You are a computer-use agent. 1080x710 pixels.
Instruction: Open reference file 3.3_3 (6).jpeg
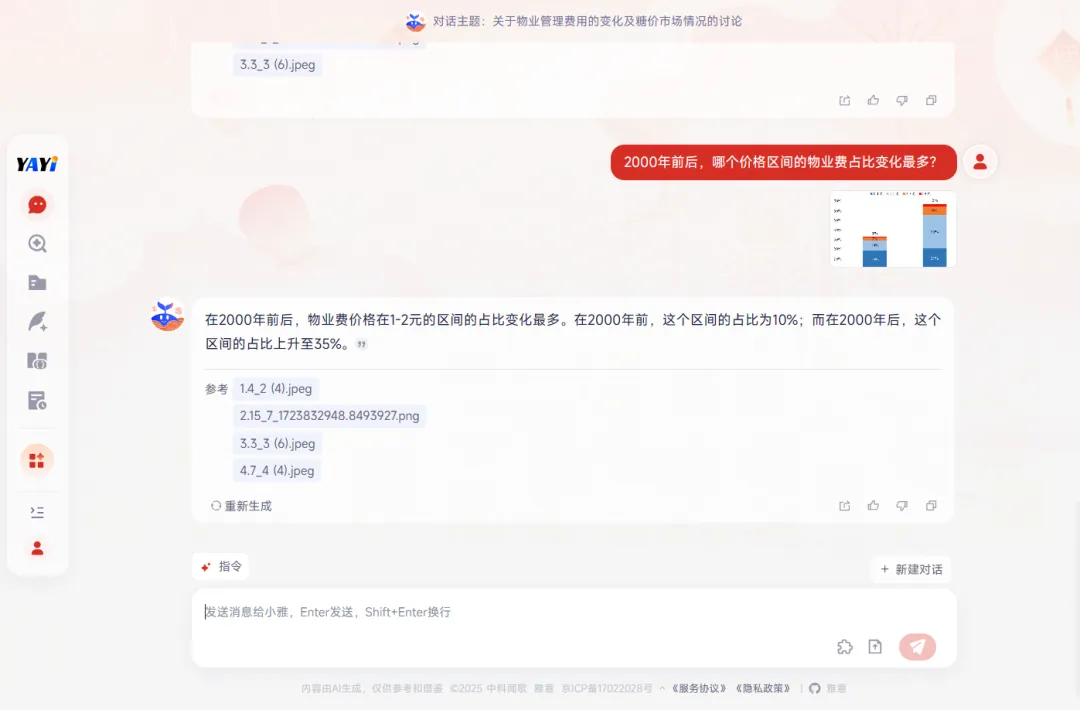(x=276, y=443)
